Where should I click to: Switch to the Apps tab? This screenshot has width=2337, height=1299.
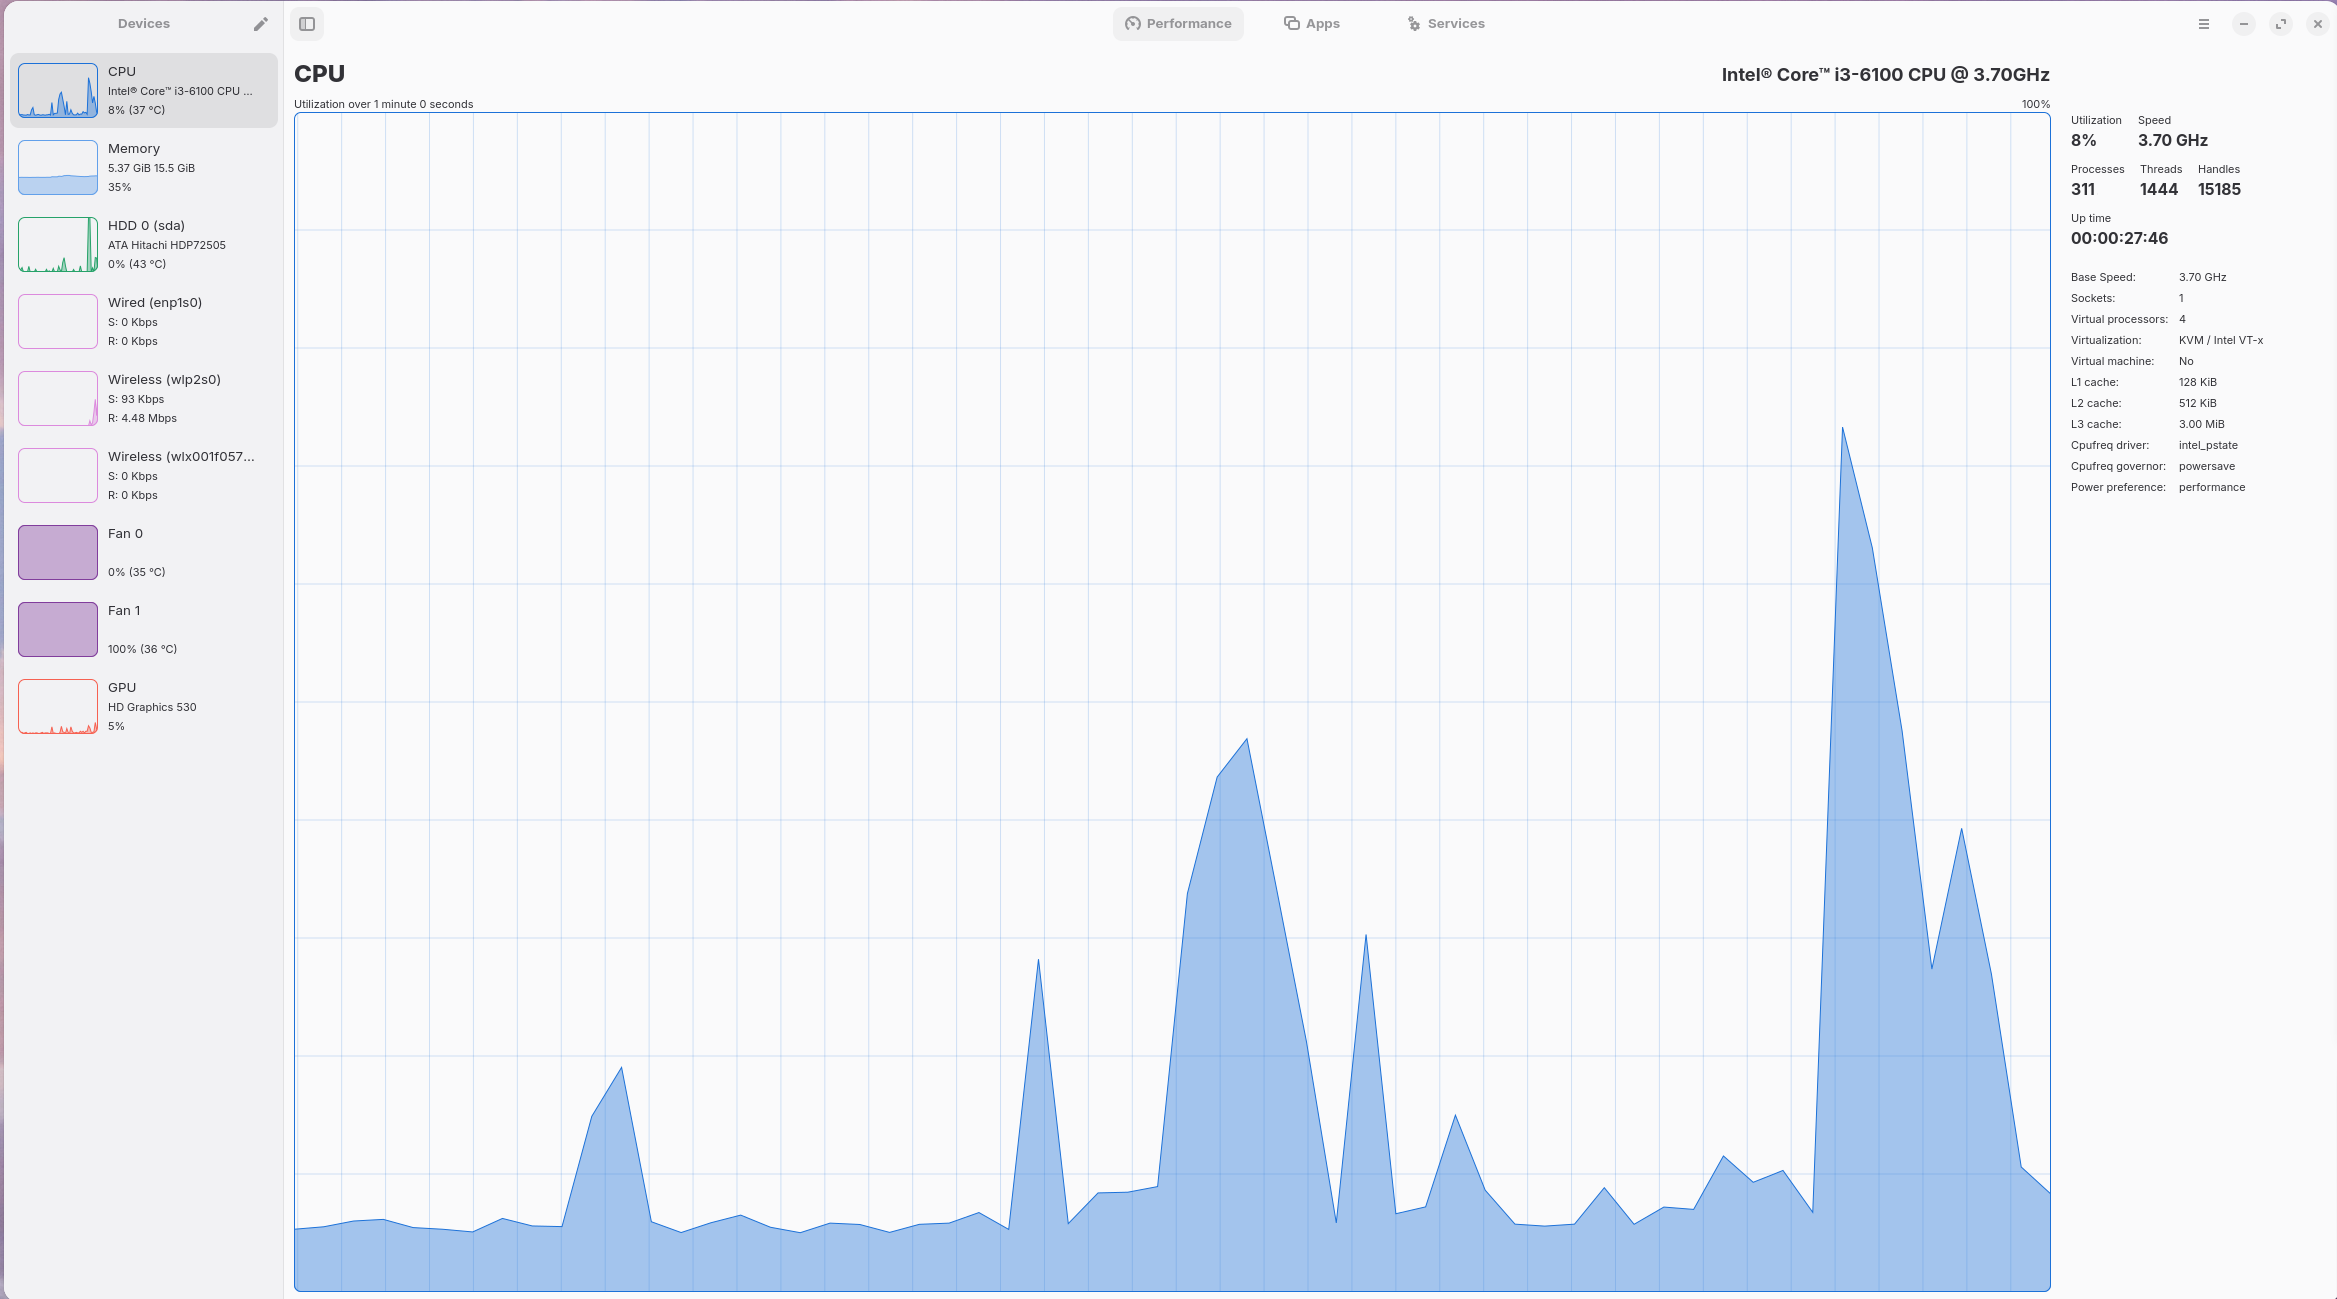pyautogui.click(x=1312, y=24)
